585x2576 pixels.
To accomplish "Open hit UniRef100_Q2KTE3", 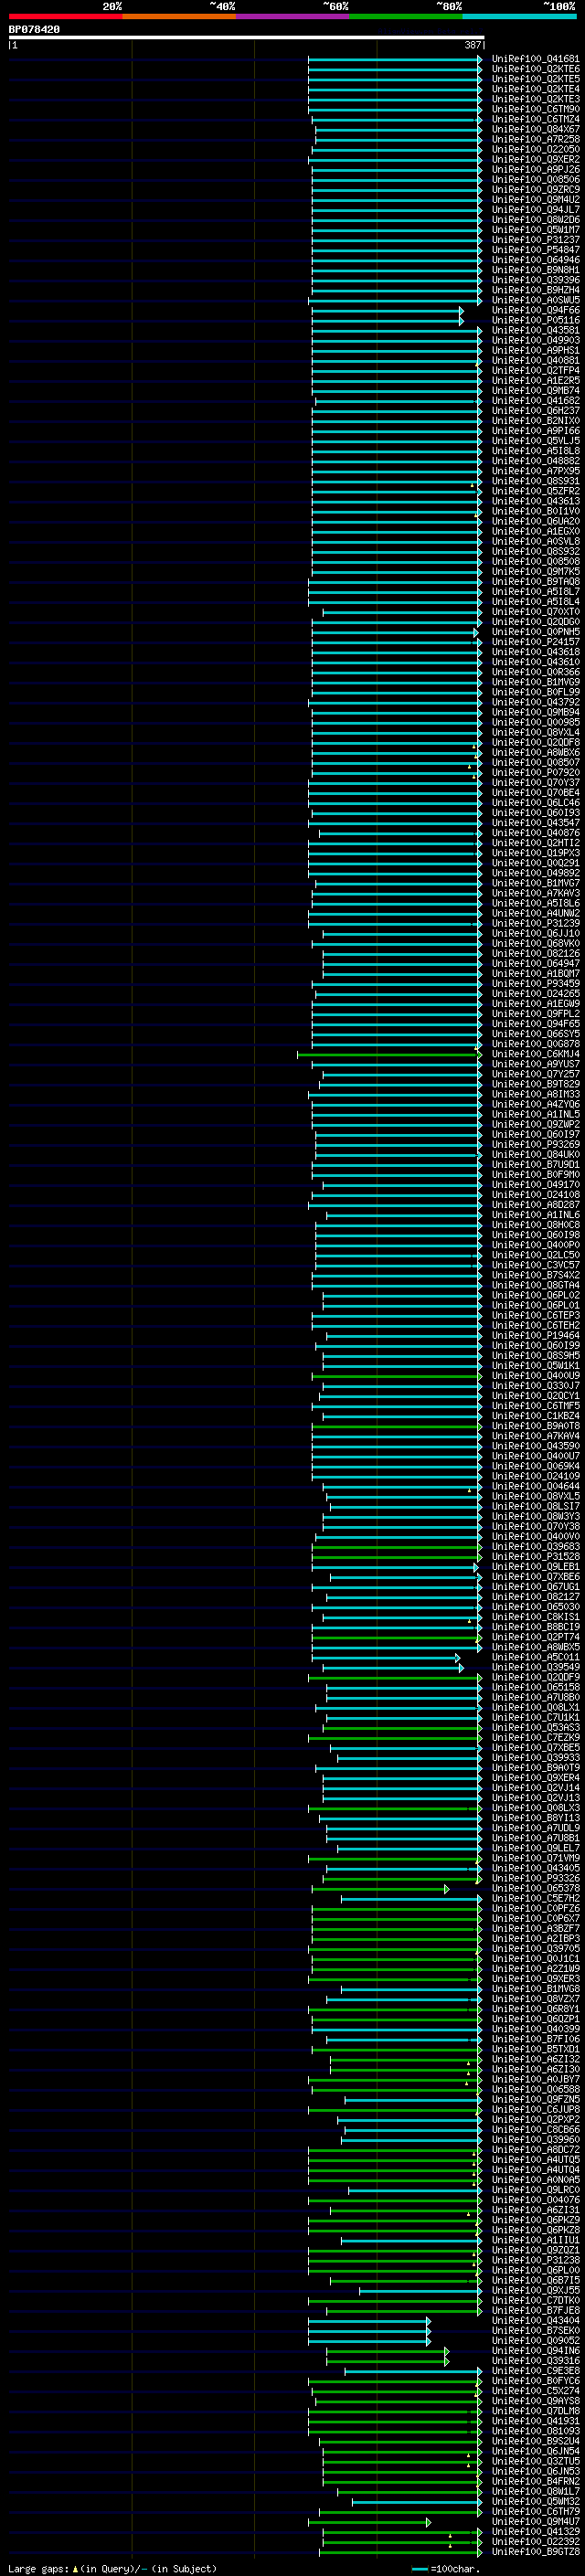I will click(x=535, y=99).
